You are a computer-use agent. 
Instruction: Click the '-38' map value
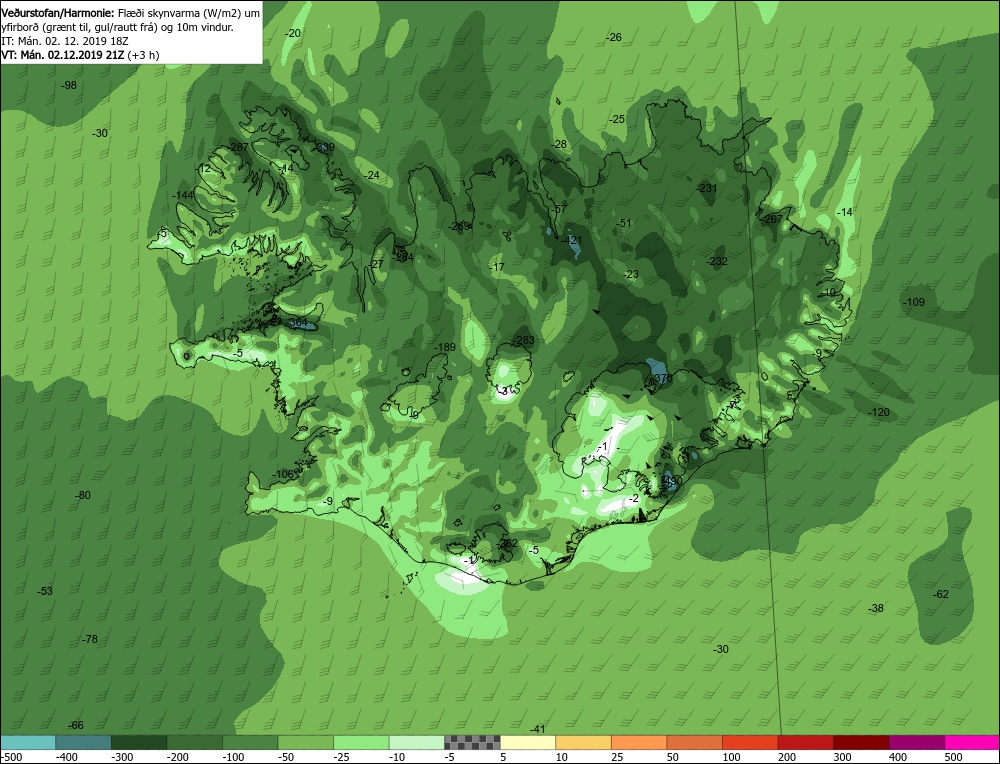(x=876, y=608)
